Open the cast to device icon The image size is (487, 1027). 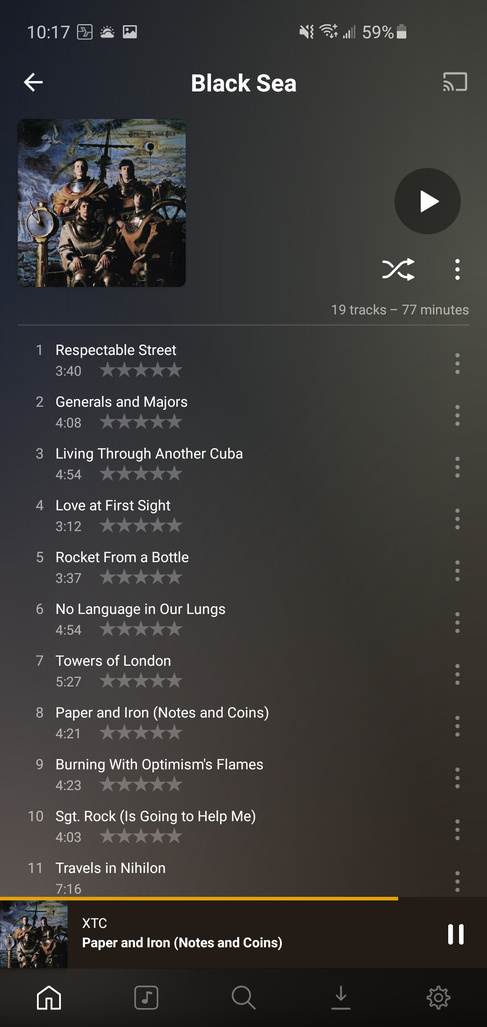tap(455, 82)
